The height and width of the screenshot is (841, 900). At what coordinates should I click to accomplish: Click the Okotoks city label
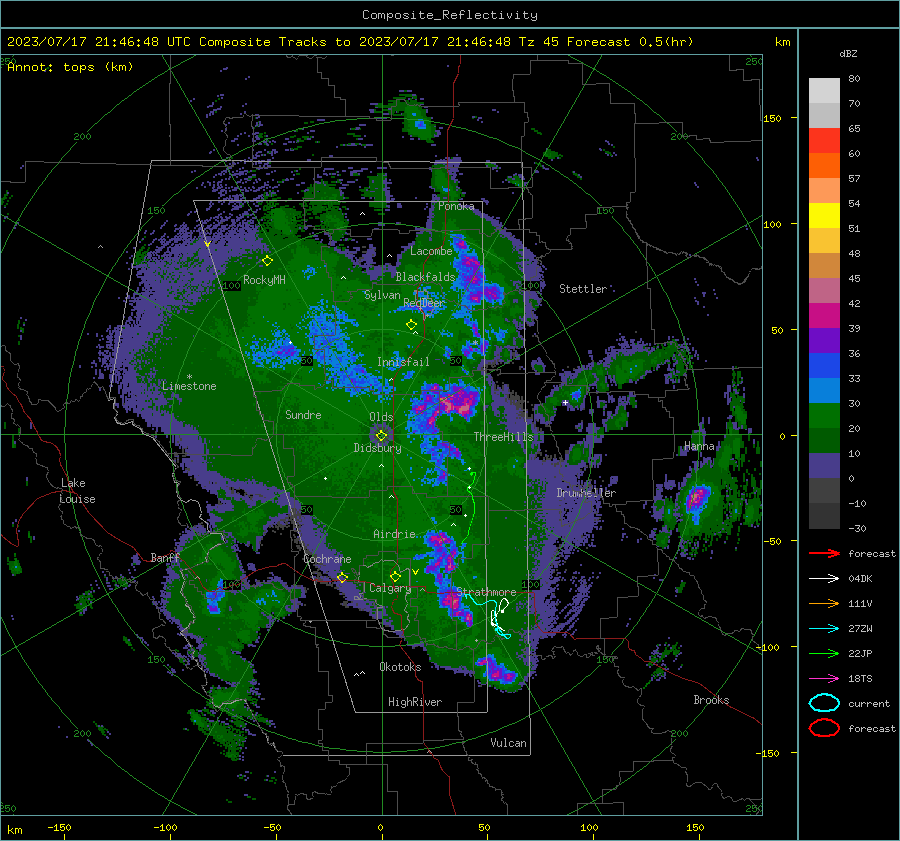(400, 667)
